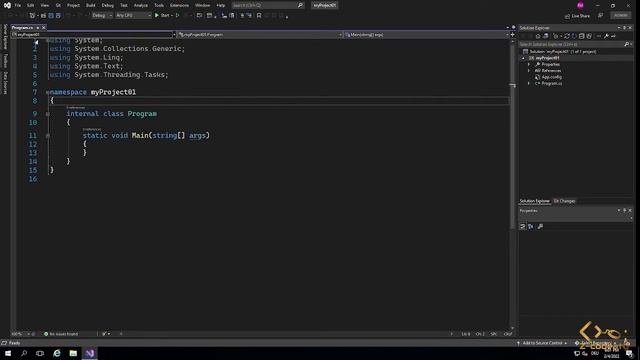
Task: Click on 'using System.Linq;' line
Action: tap(86, 58)
